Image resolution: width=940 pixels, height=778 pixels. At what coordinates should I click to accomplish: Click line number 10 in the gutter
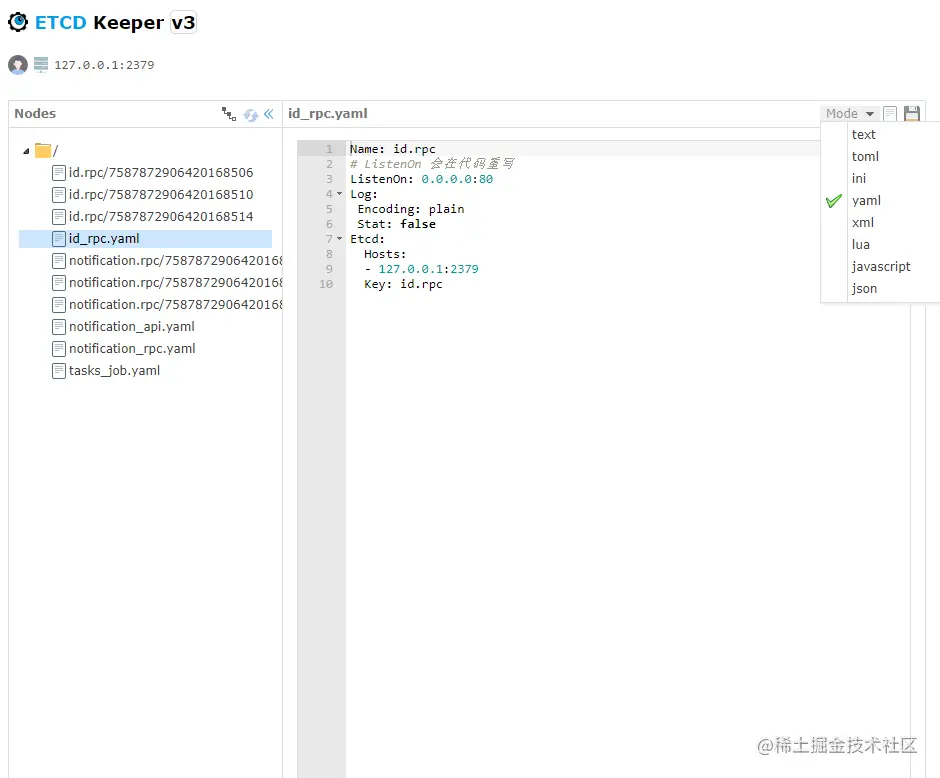(x=326, y=284)
